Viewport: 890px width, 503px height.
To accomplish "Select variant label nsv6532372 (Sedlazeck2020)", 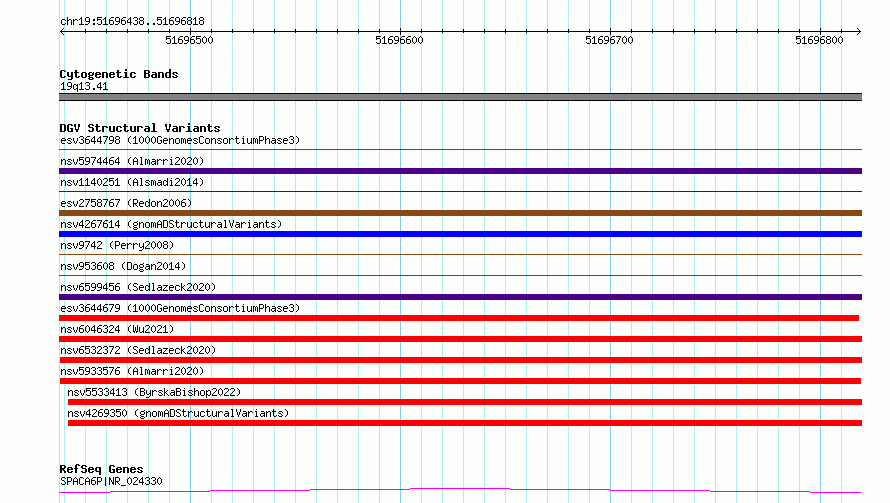I will coord(138,350).
